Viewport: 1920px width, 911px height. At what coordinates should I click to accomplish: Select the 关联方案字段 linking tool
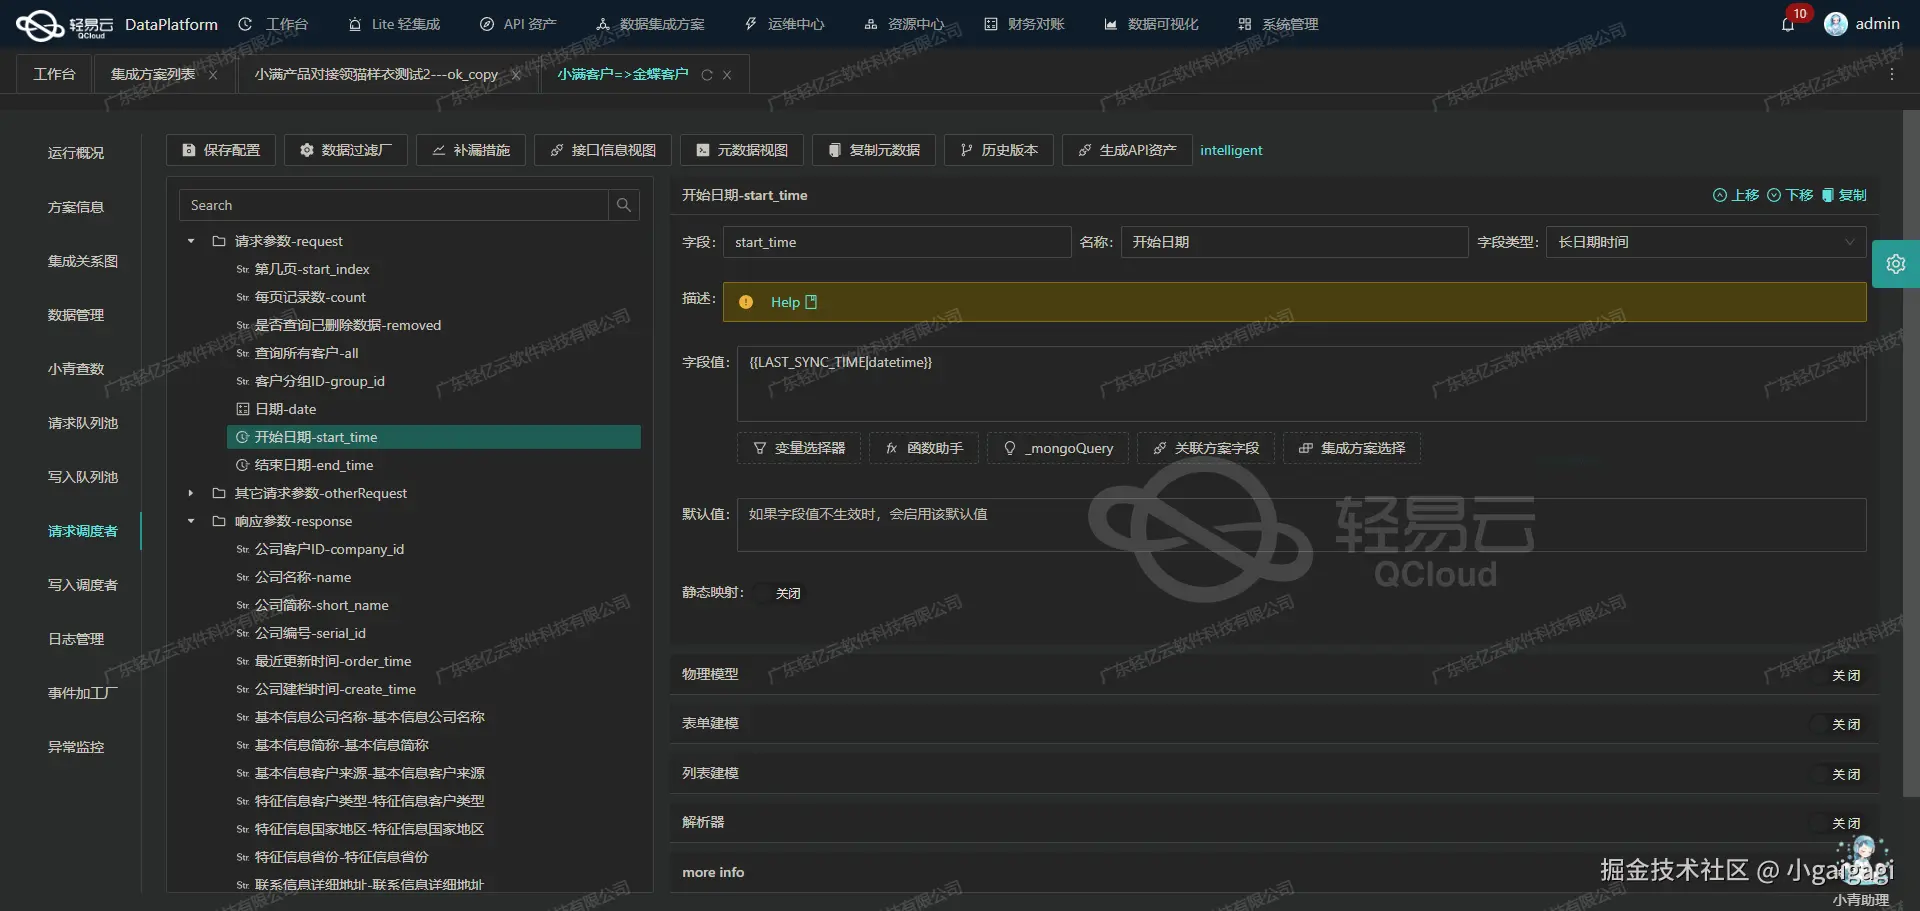coord(1206,448)
